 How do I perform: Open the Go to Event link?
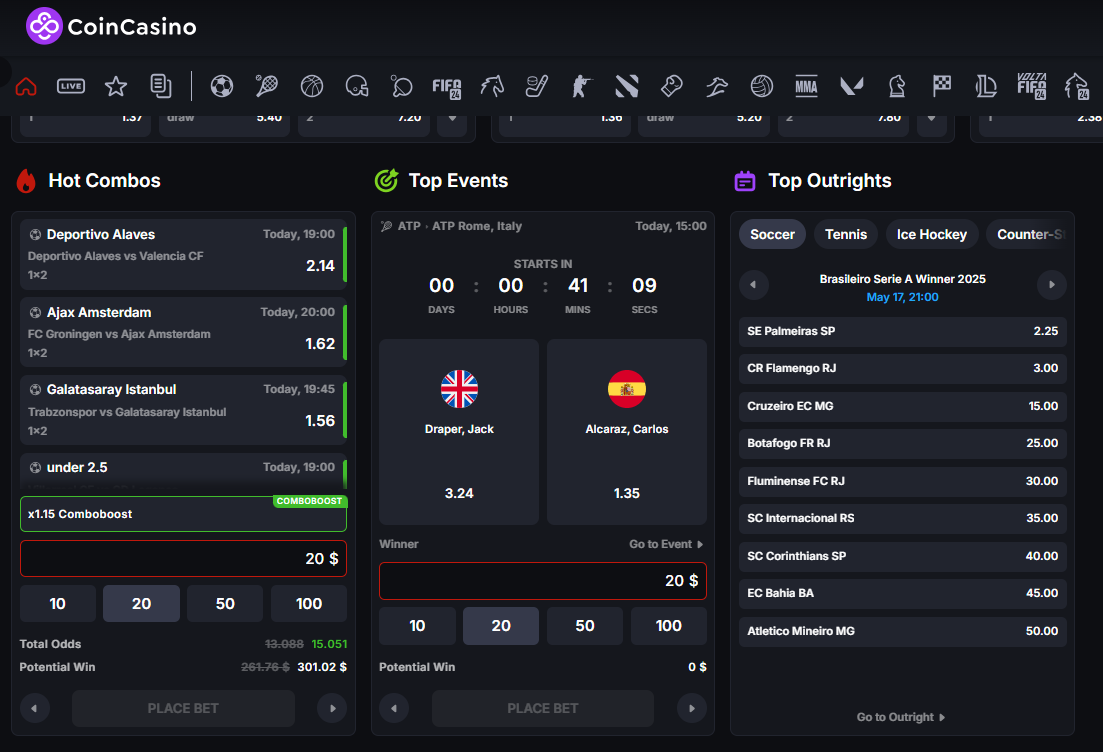(x=665, y=544)
